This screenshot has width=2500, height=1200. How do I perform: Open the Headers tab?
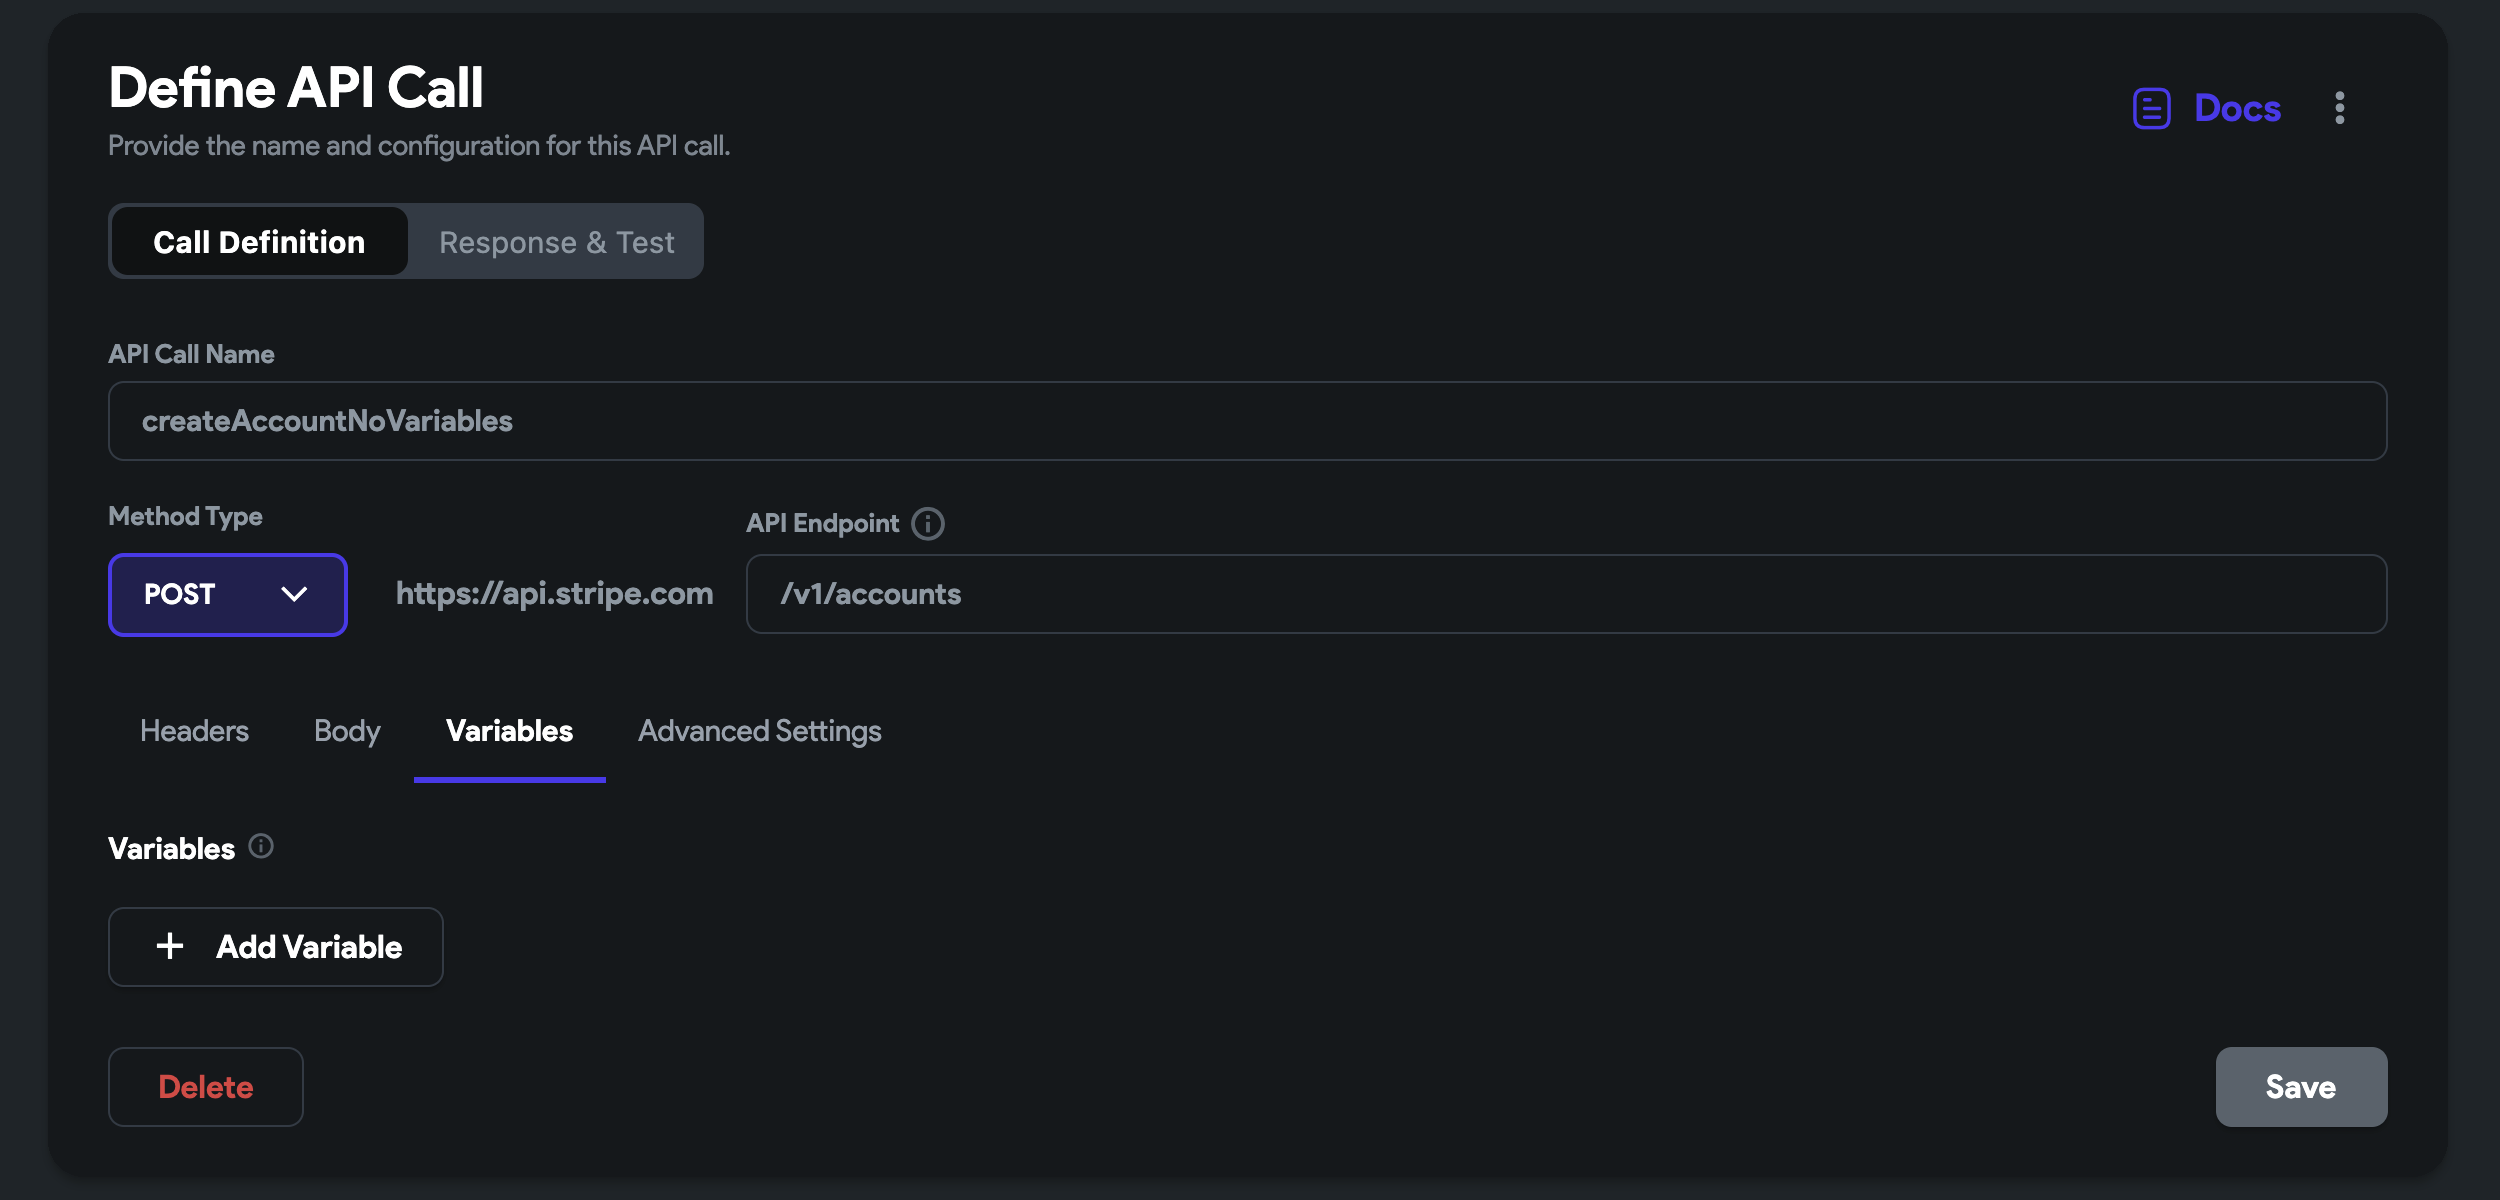click(194, 731)
